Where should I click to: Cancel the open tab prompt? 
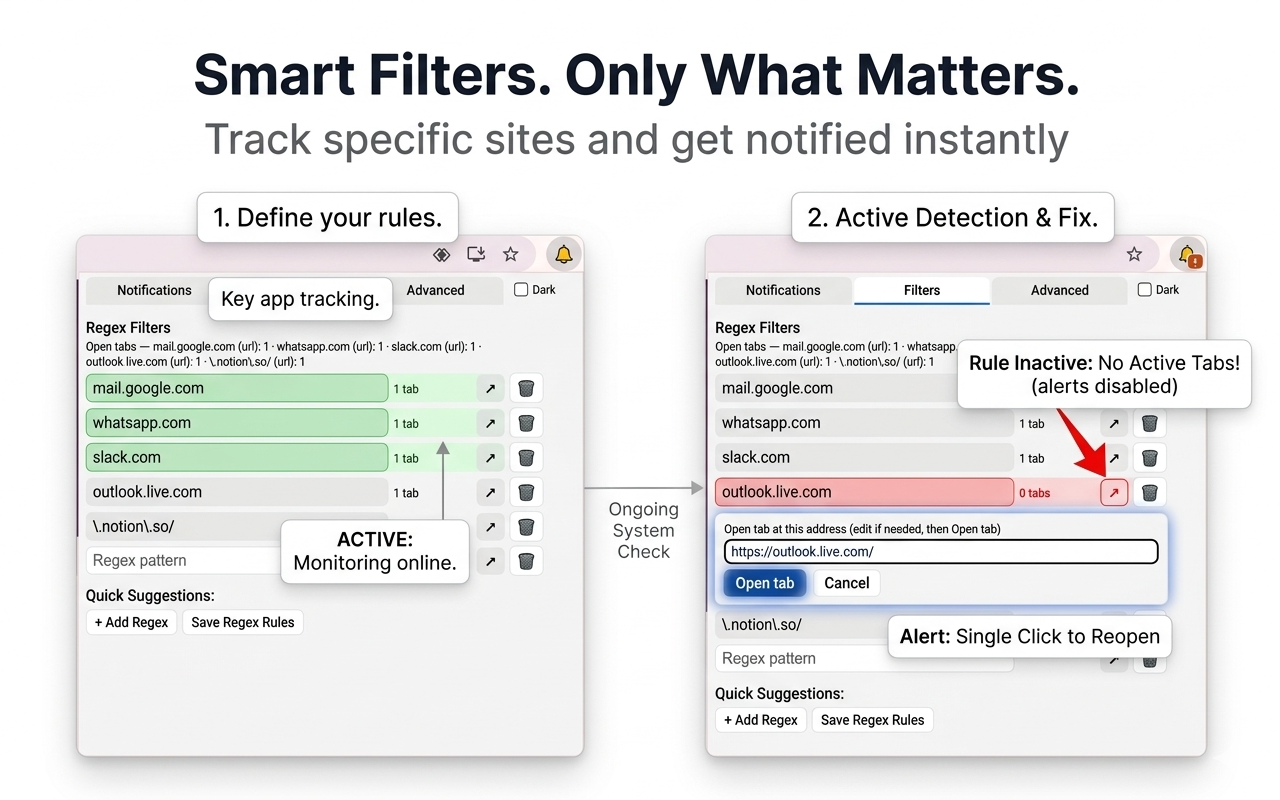coord(847,583)
